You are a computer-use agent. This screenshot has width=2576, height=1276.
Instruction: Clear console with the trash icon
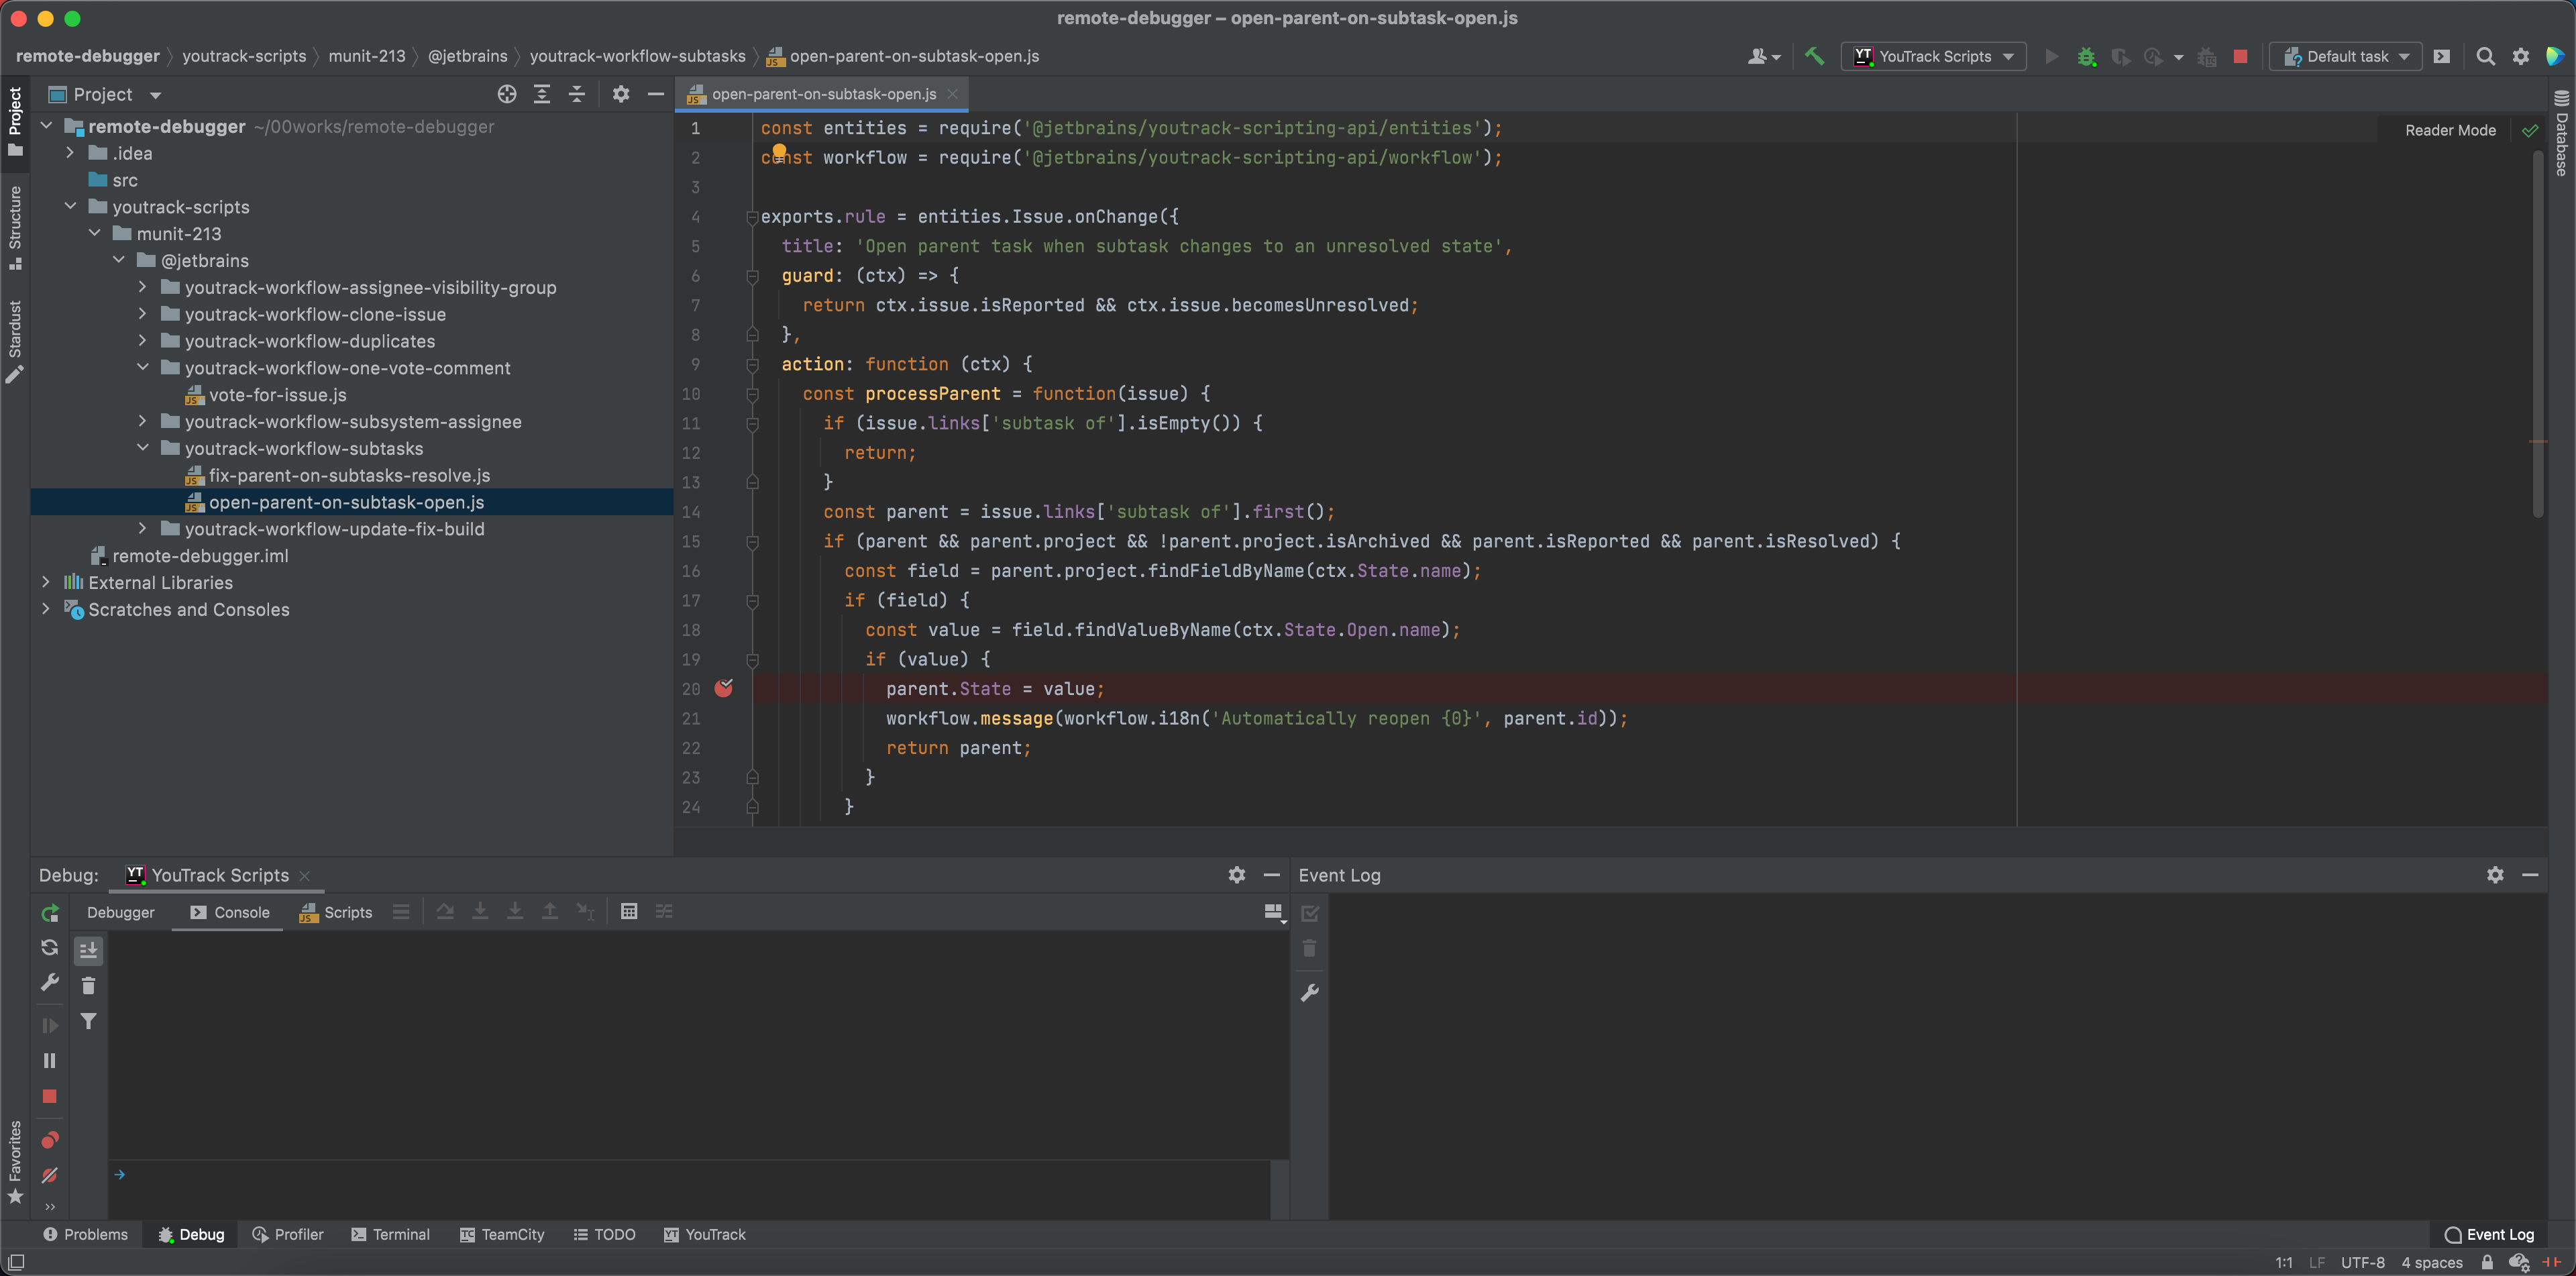(88, 986)
